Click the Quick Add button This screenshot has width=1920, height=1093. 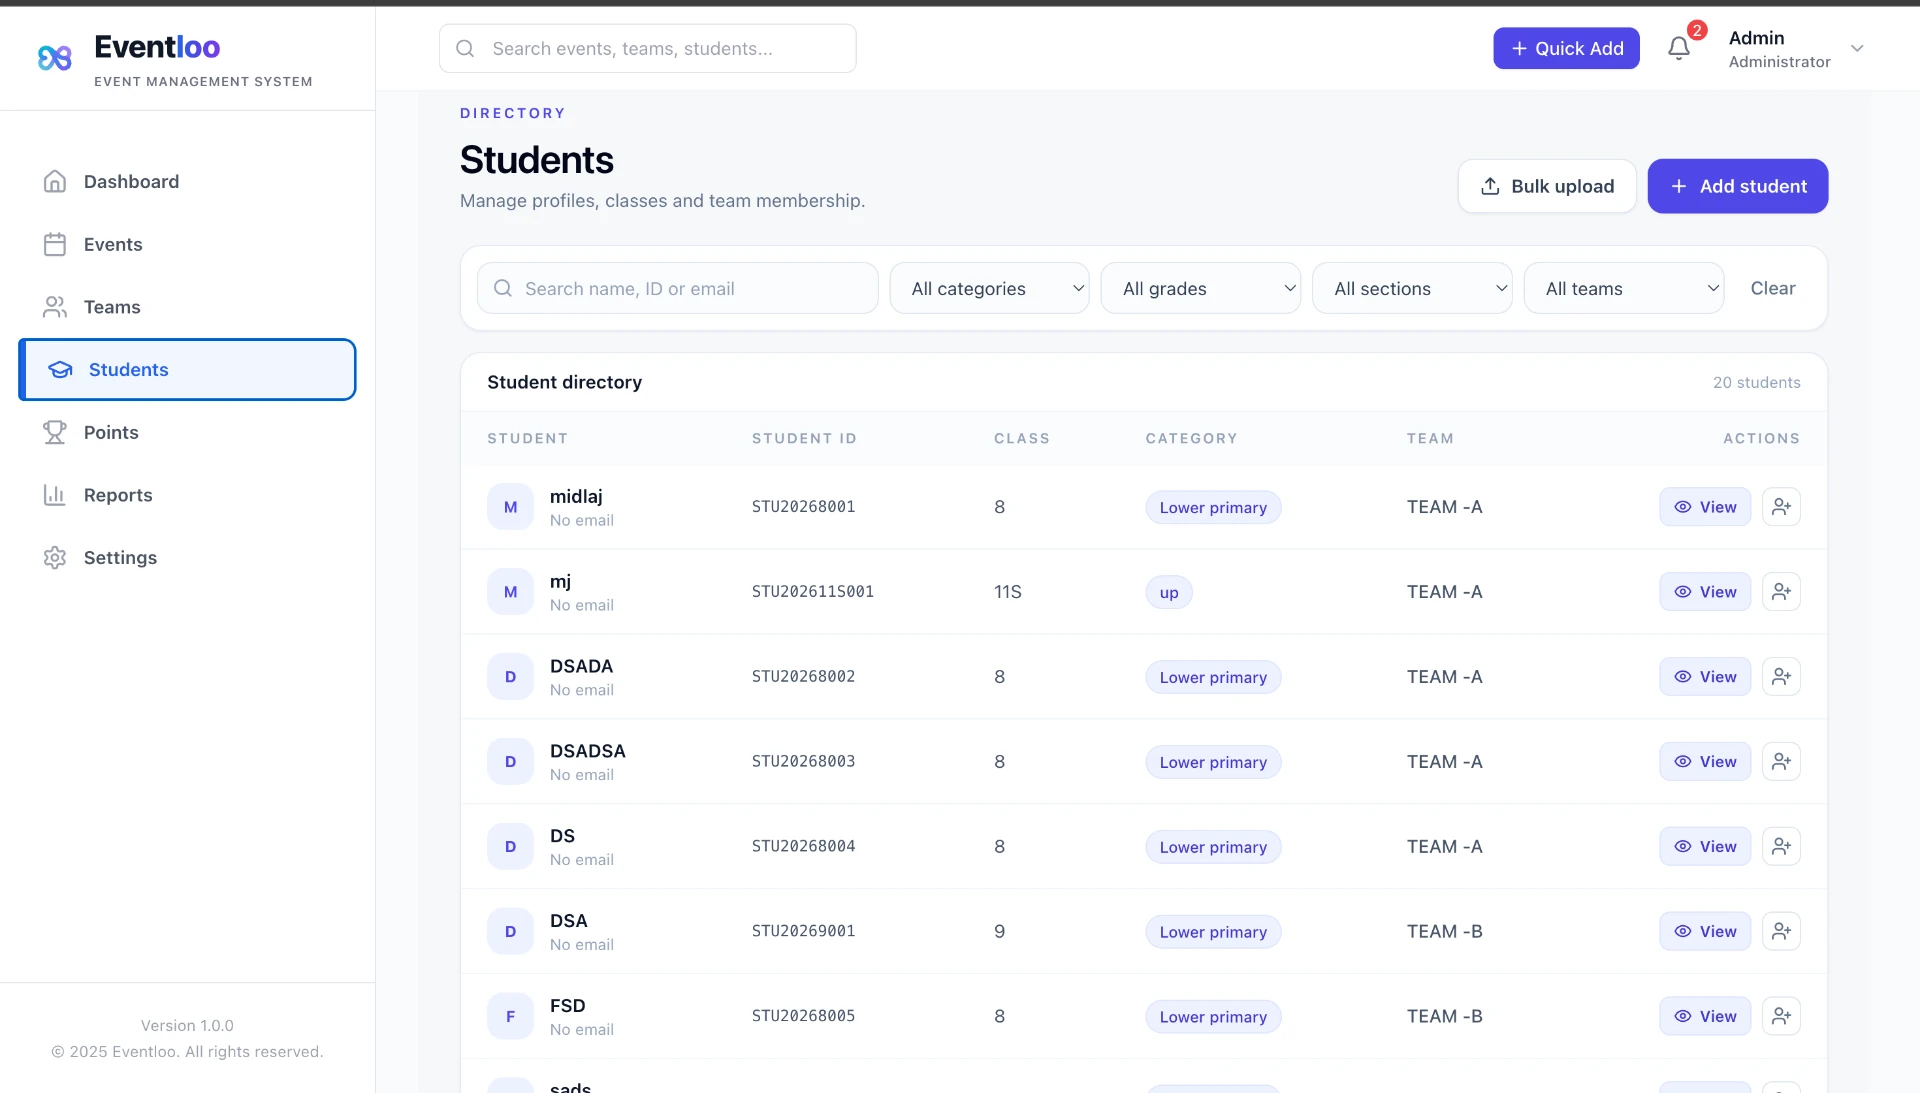pos(1566,48)
